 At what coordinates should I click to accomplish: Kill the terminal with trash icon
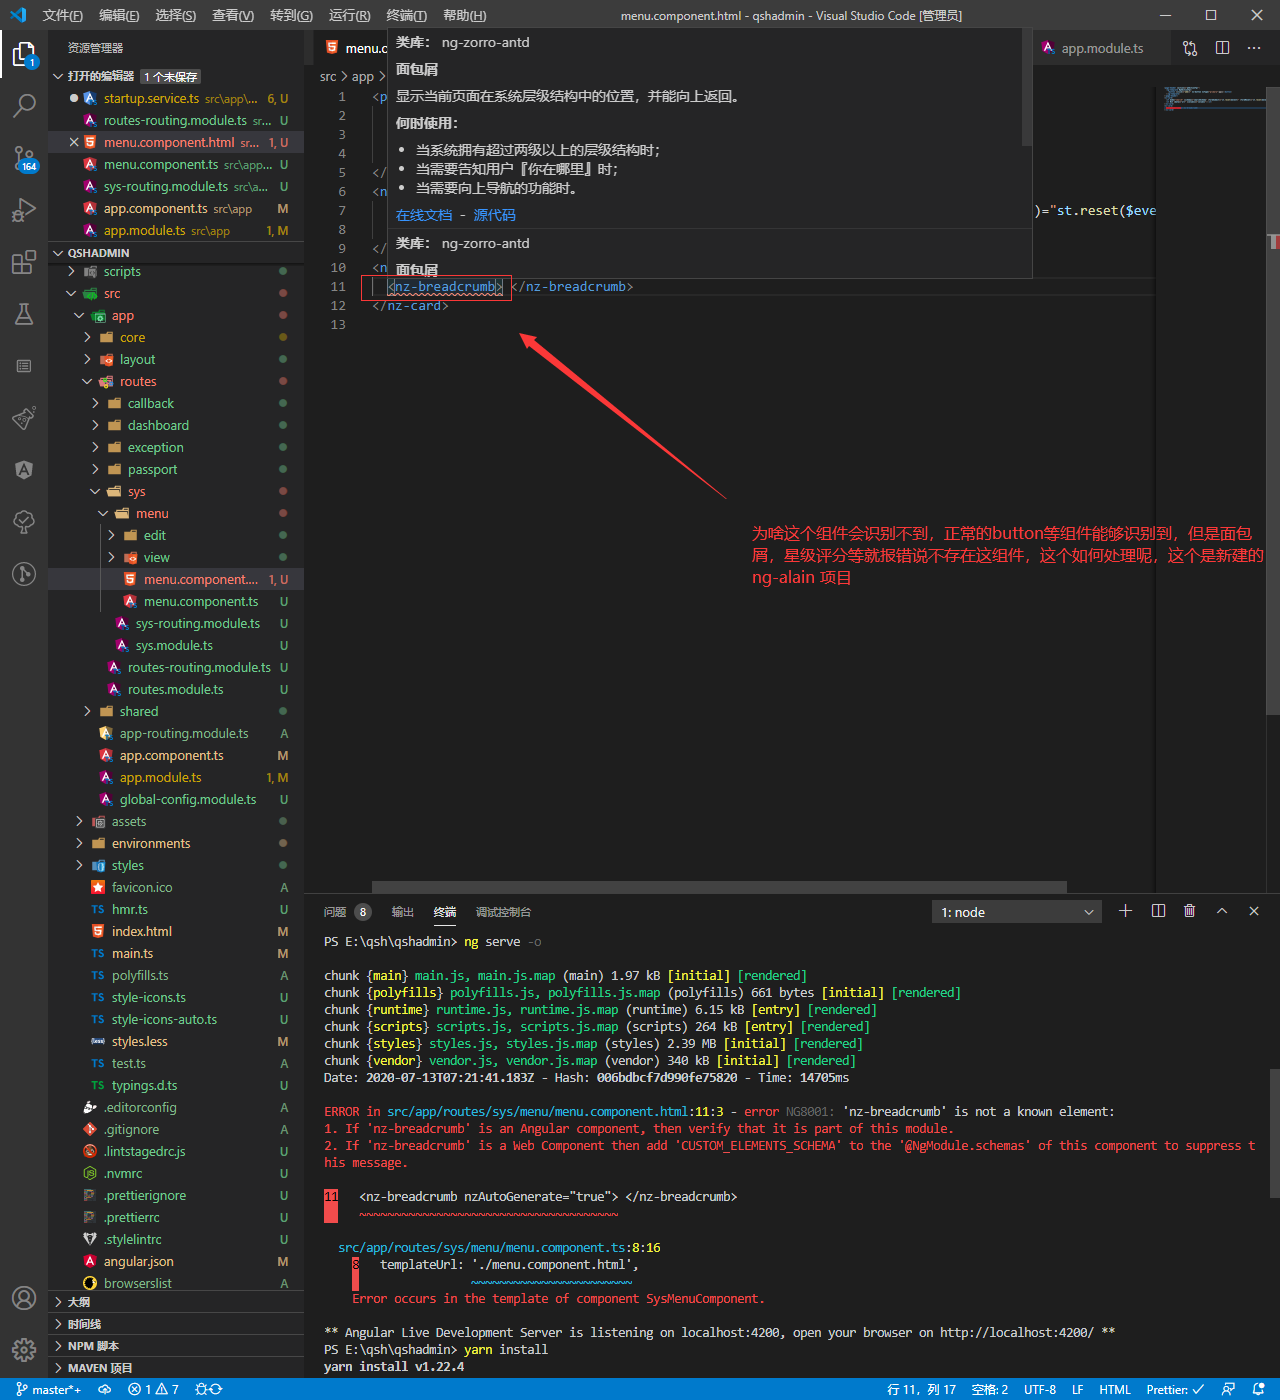1189,911
